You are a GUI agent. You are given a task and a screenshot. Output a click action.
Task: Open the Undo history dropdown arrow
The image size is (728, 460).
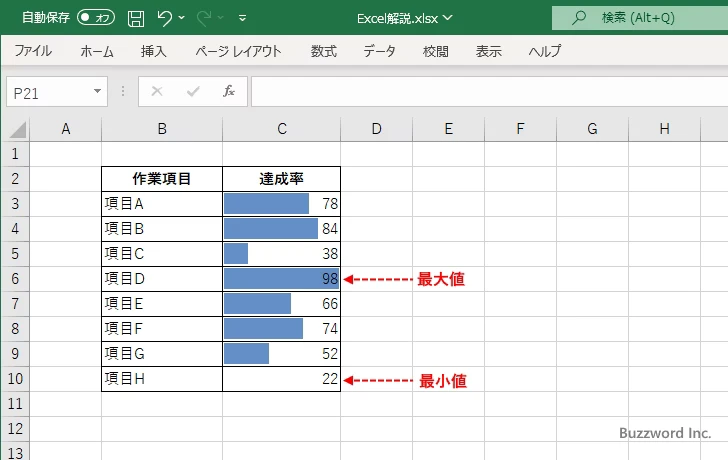pyautogui.click(x=182, y=18)
